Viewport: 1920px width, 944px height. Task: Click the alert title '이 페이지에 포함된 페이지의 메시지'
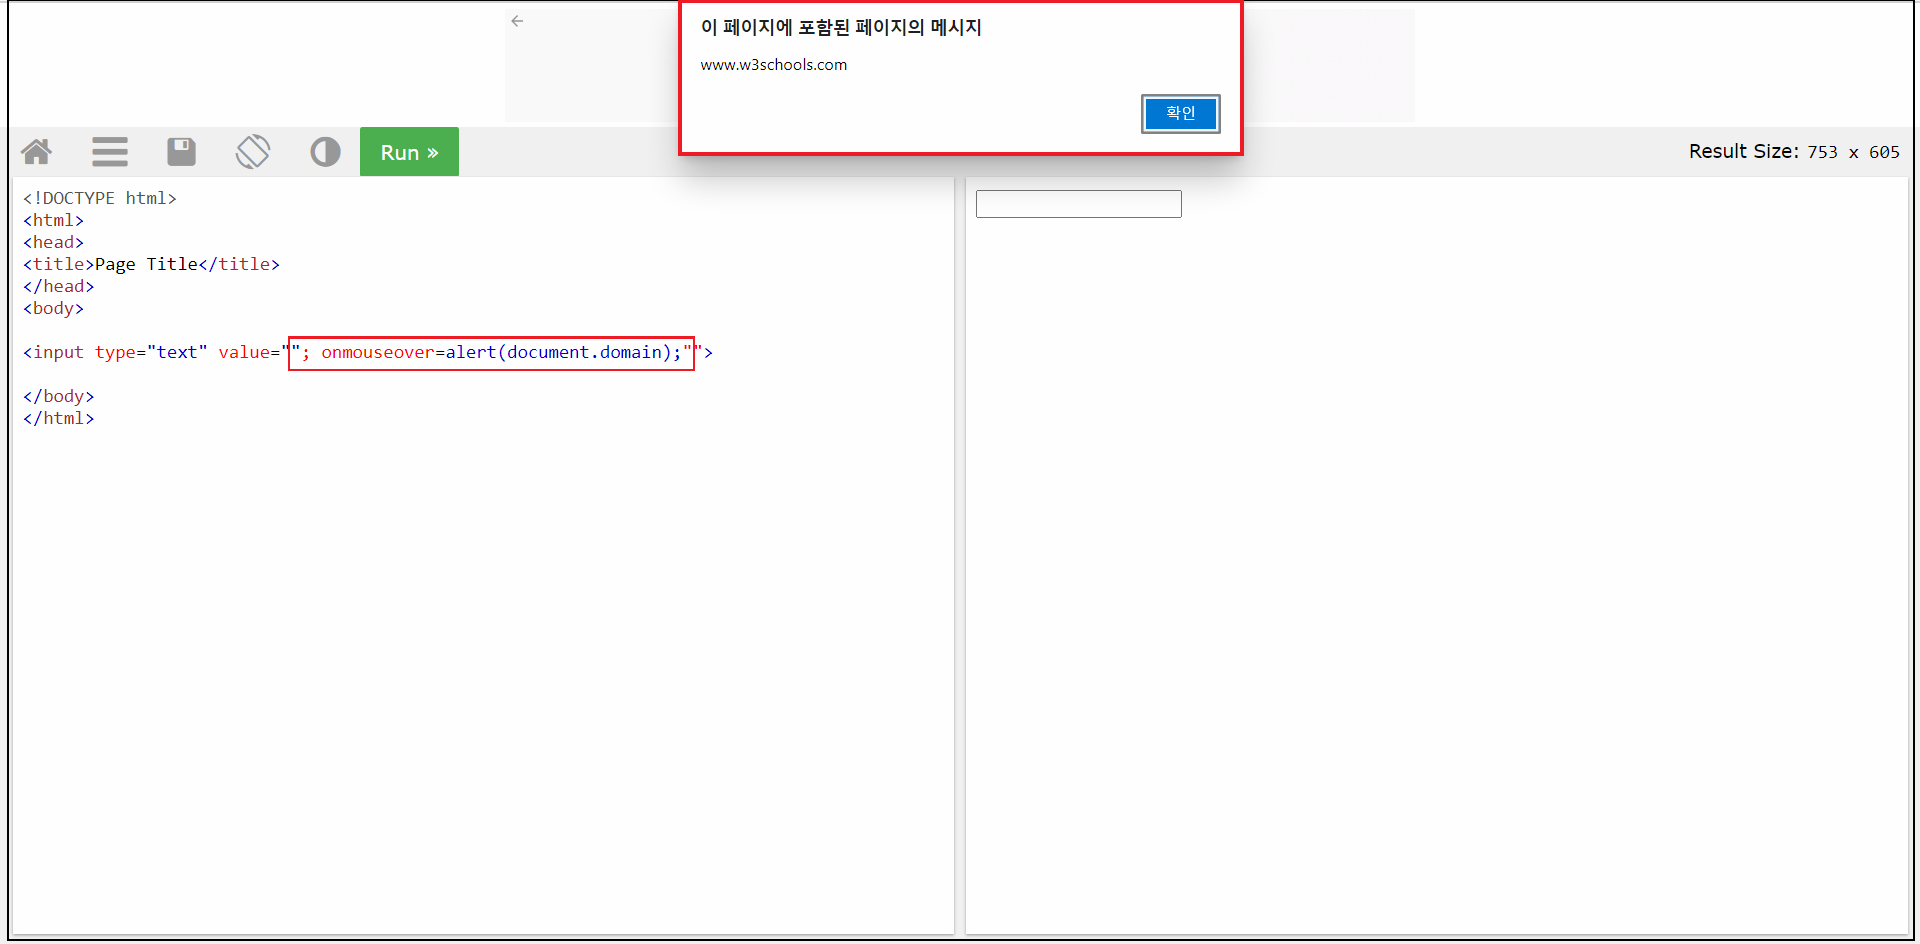pyautogui.click(x=841, y=27)
